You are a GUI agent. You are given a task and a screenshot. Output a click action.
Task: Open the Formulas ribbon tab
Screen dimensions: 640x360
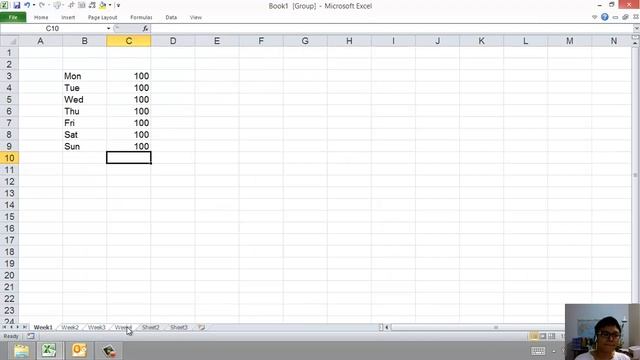pos(141,18)
